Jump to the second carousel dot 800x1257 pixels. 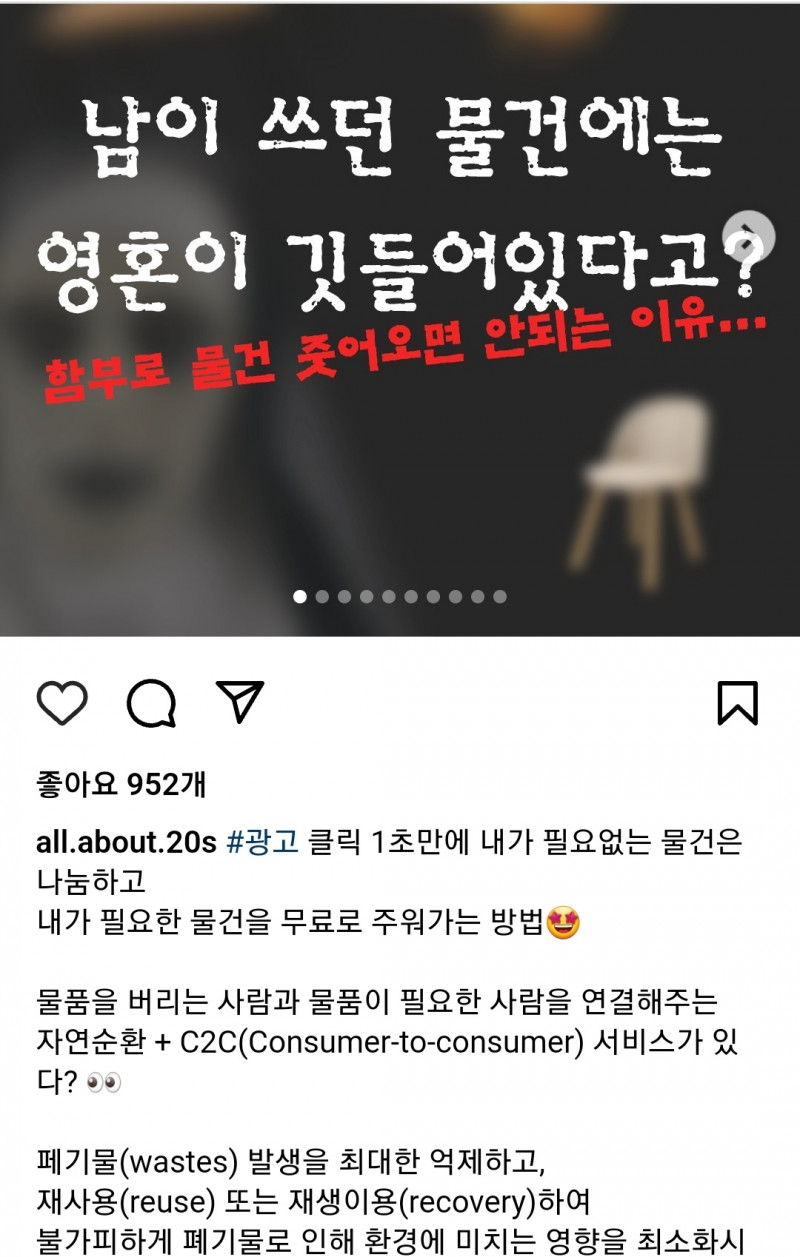pyautogui.click(x=322, y=597)
